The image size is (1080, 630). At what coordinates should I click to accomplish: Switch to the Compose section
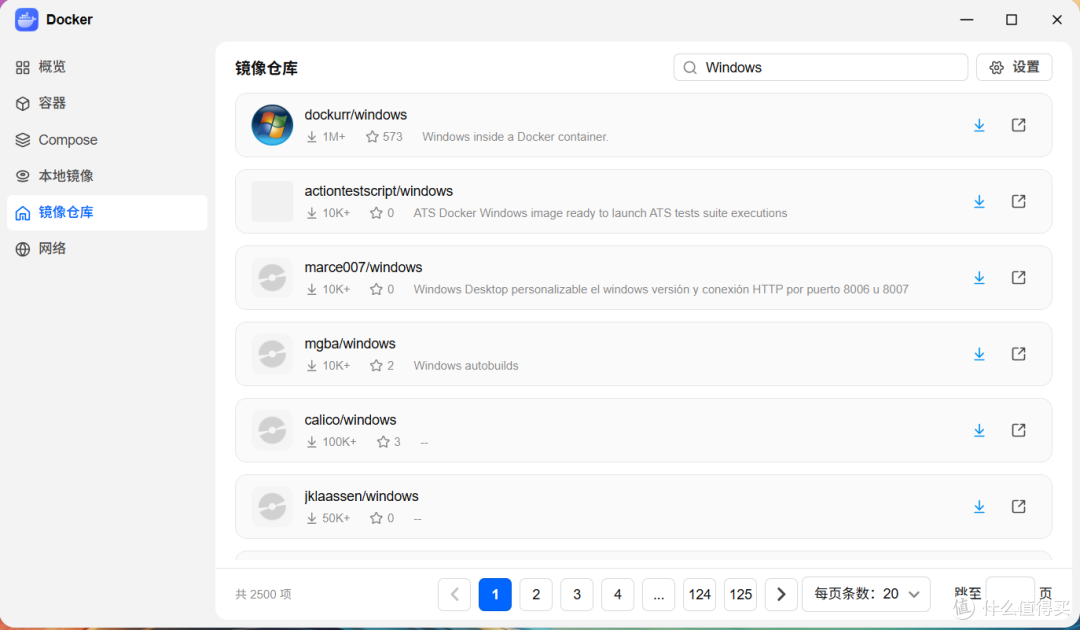tap(107, 140)
